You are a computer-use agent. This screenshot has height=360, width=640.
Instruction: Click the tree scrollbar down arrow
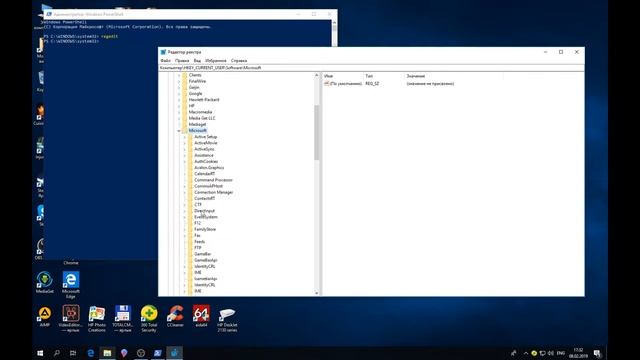click(317, 293)
